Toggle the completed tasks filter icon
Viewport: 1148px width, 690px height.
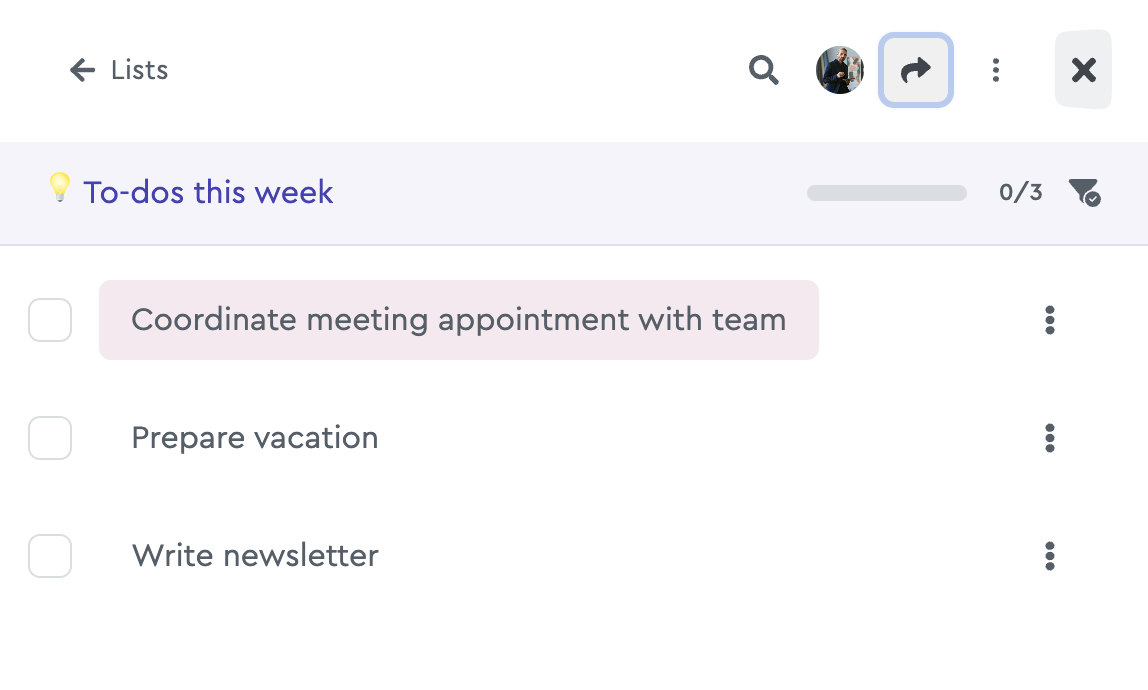1084,193
